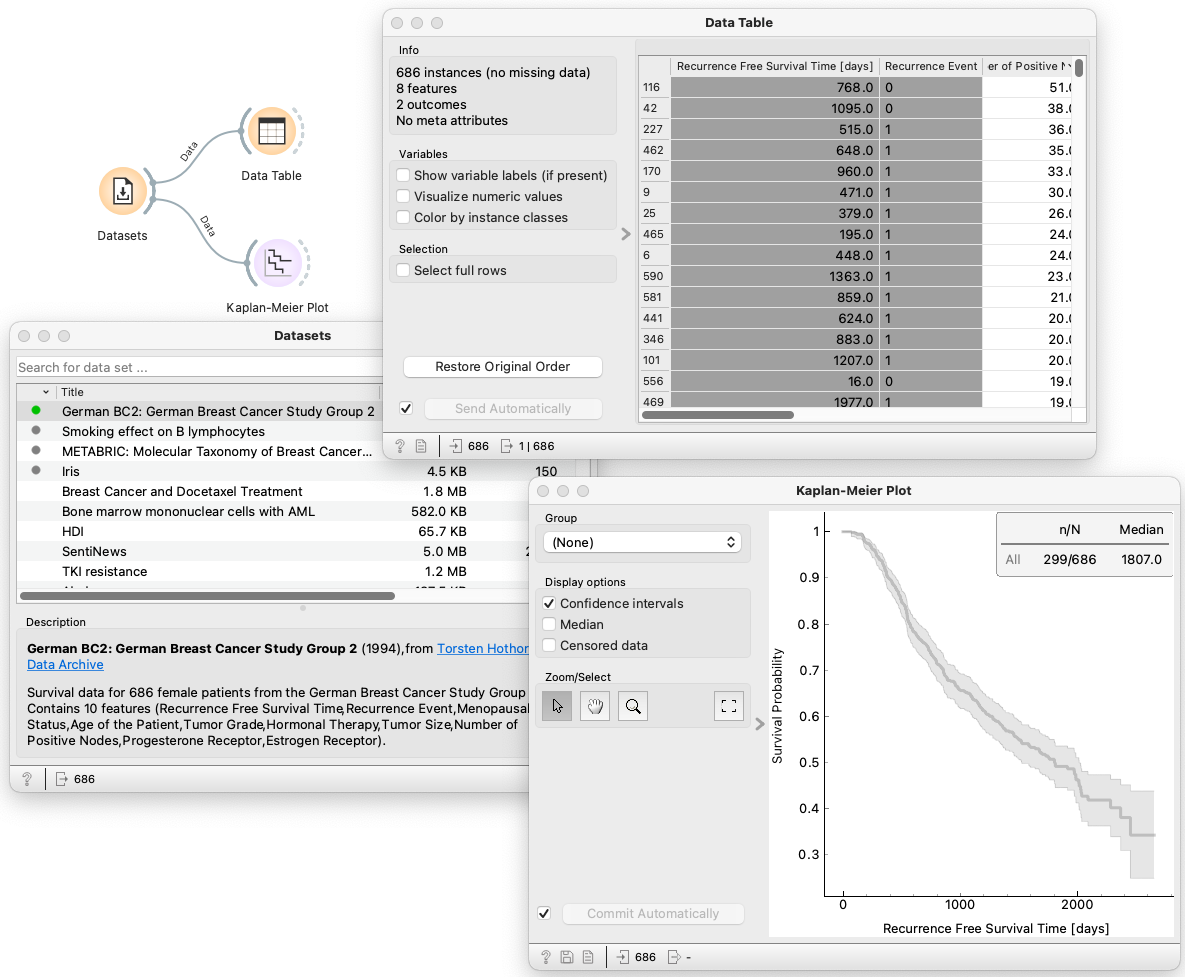Sort by Recurrence Event column header
The height and width of the screenshot is (977, 1185).
tap(930, 67)
